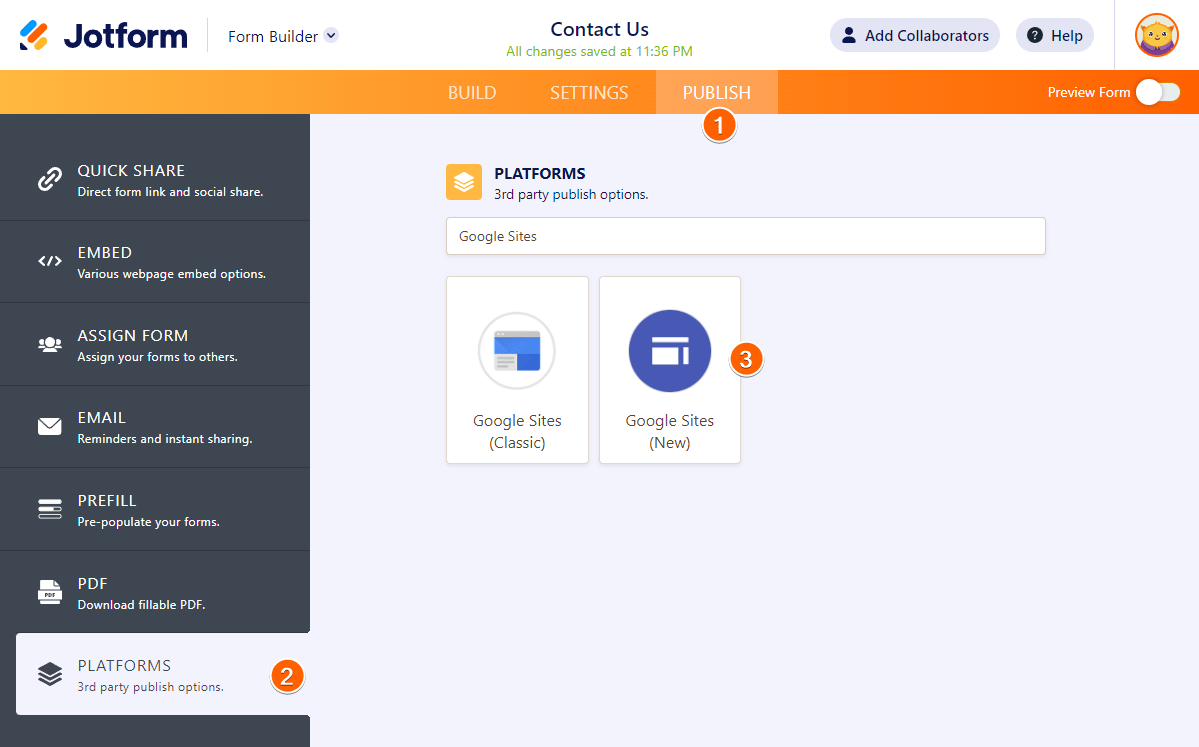The image size is (1199, 747).
Task: Click the Jotform wordmark text
Action: tap(125, 36)
